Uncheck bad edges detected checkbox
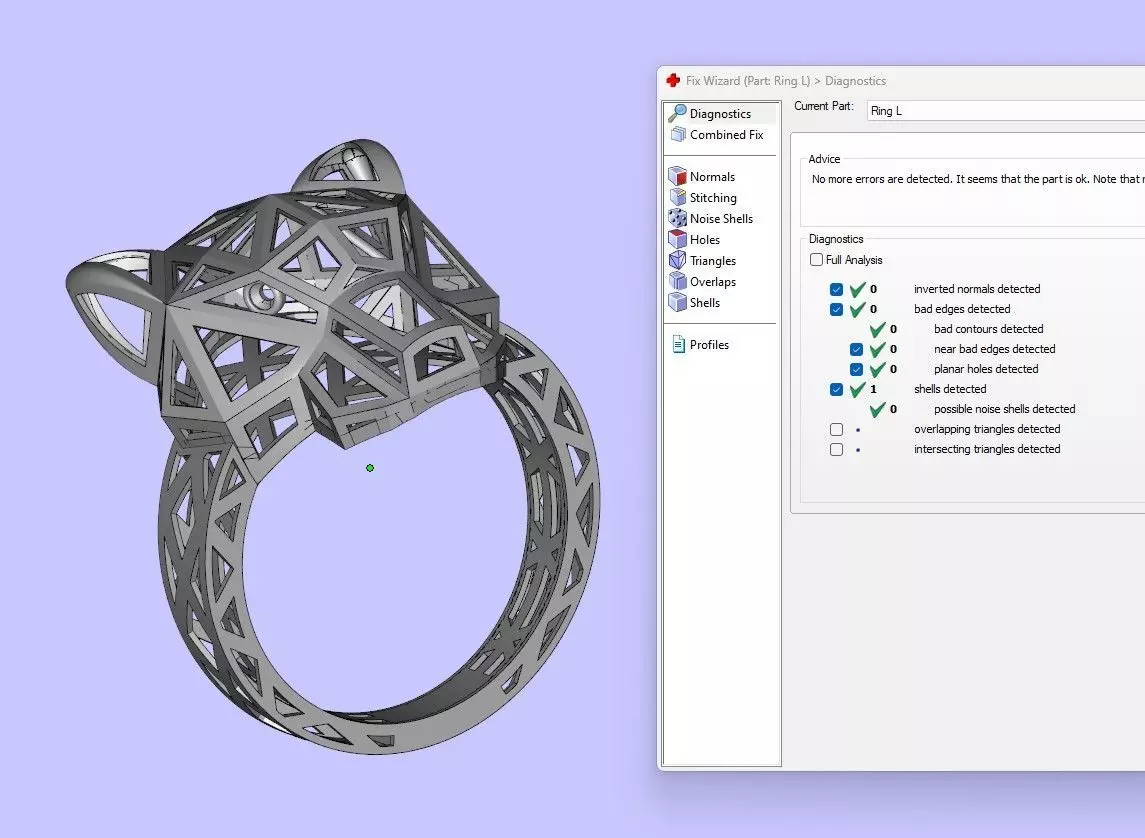 [836, 310]
